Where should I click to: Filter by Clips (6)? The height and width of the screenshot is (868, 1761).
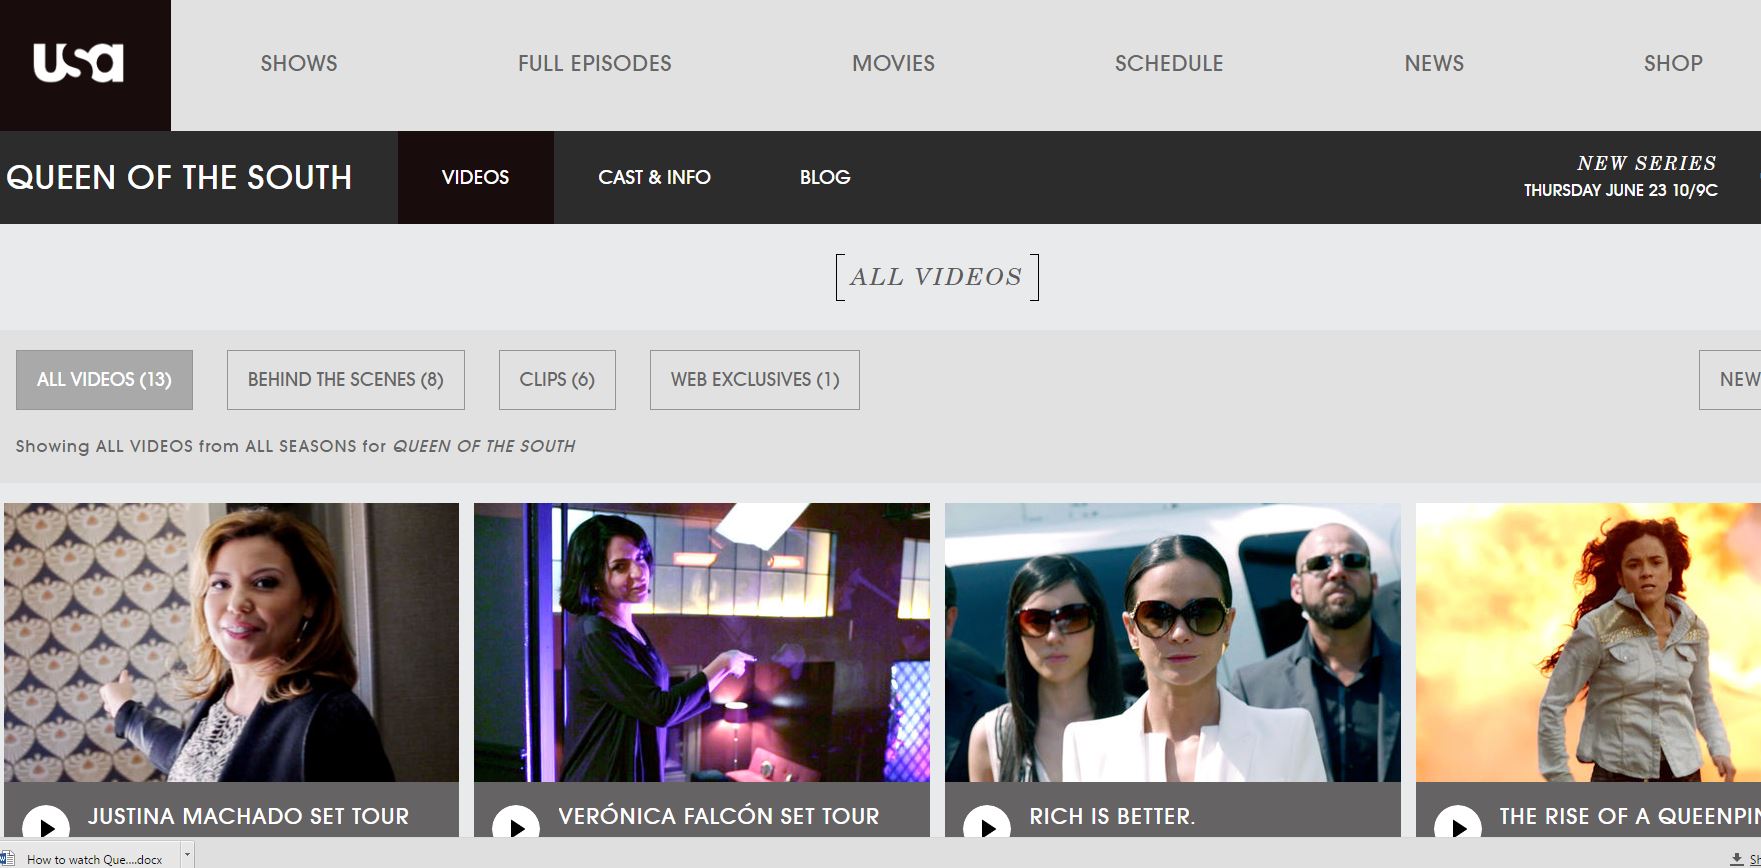tap(557, 380)
